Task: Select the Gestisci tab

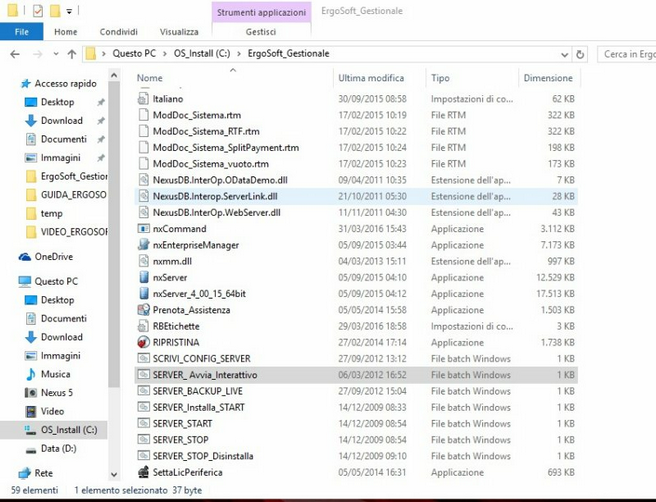Action: [261, 32]
